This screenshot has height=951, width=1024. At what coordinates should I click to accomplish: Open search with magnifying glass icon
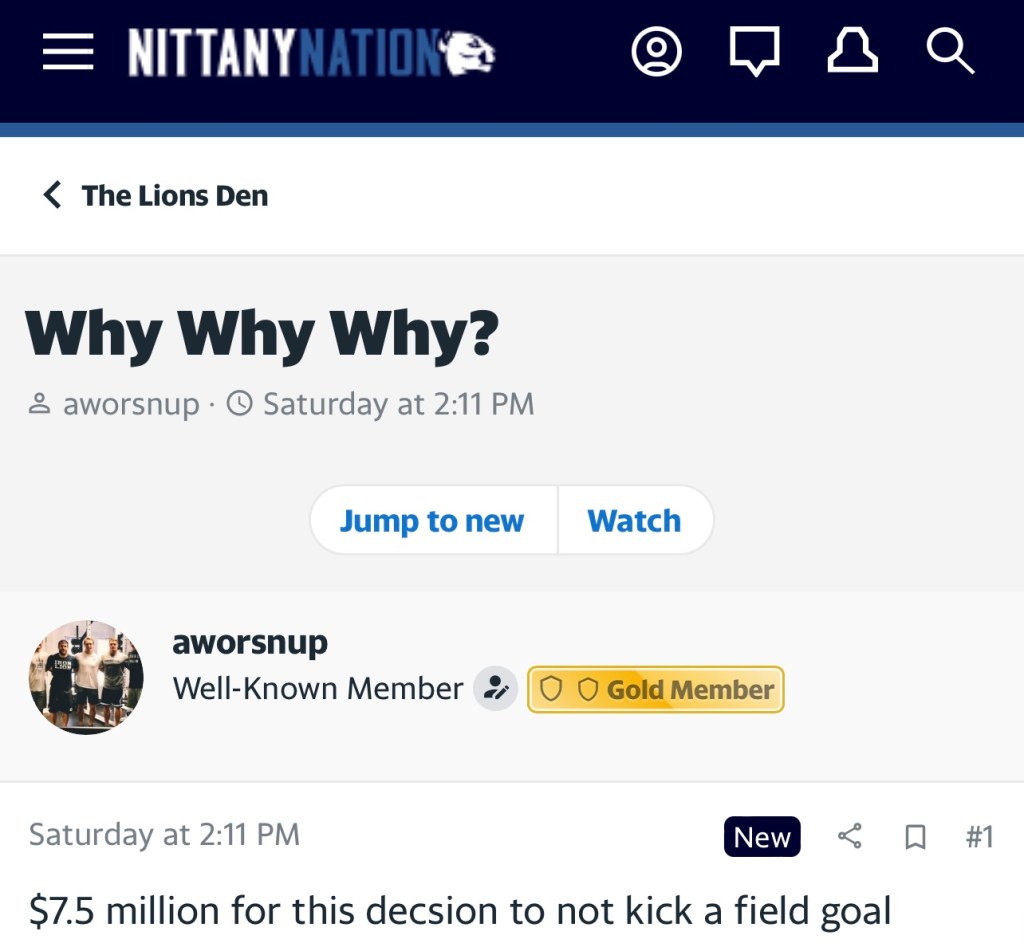click(x=949, y=52)
